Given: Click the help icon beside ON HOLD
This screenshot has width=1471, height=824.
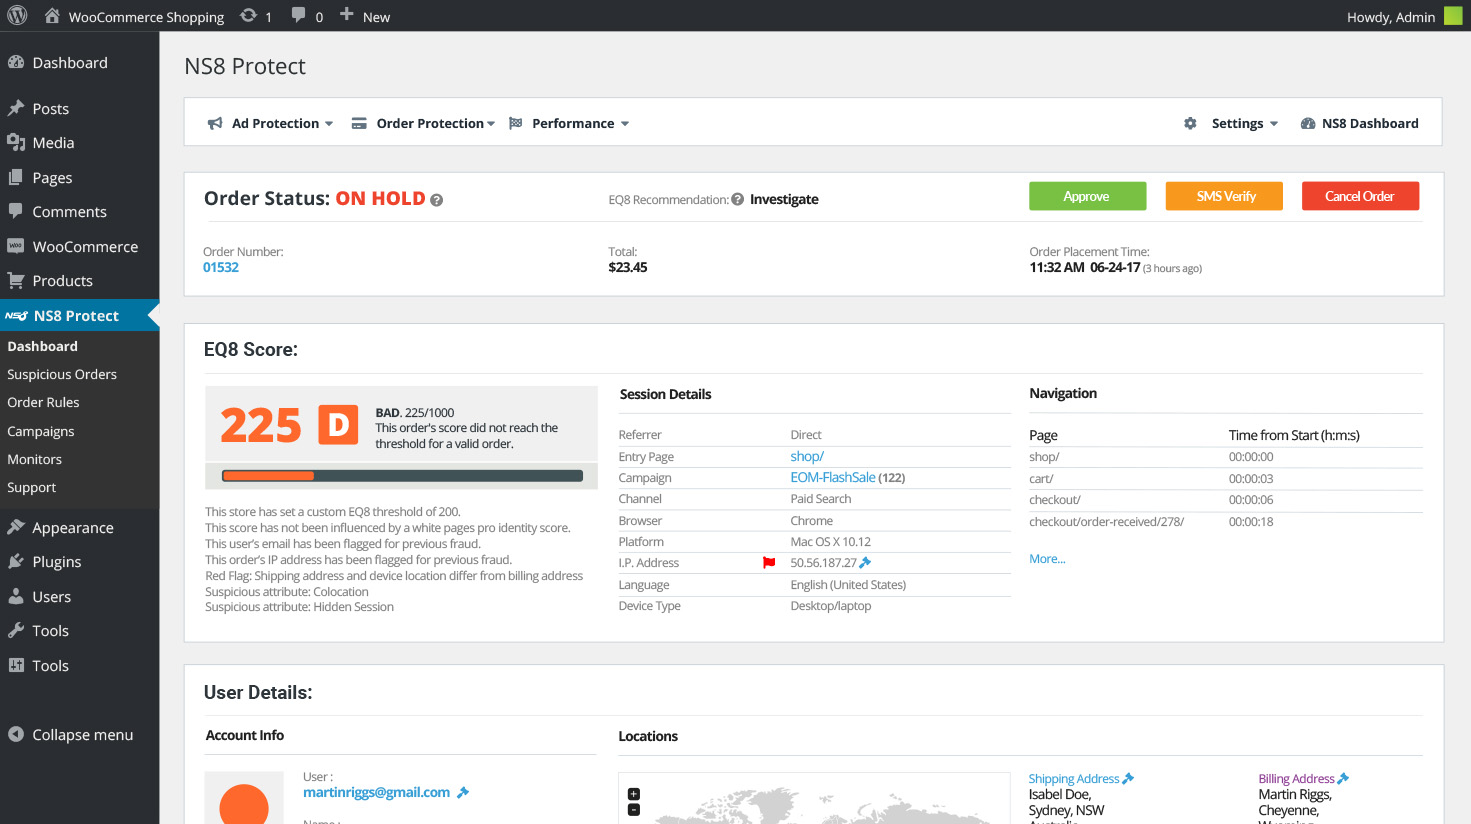Looking at the screenshot, I should click(x=437, y=200).
